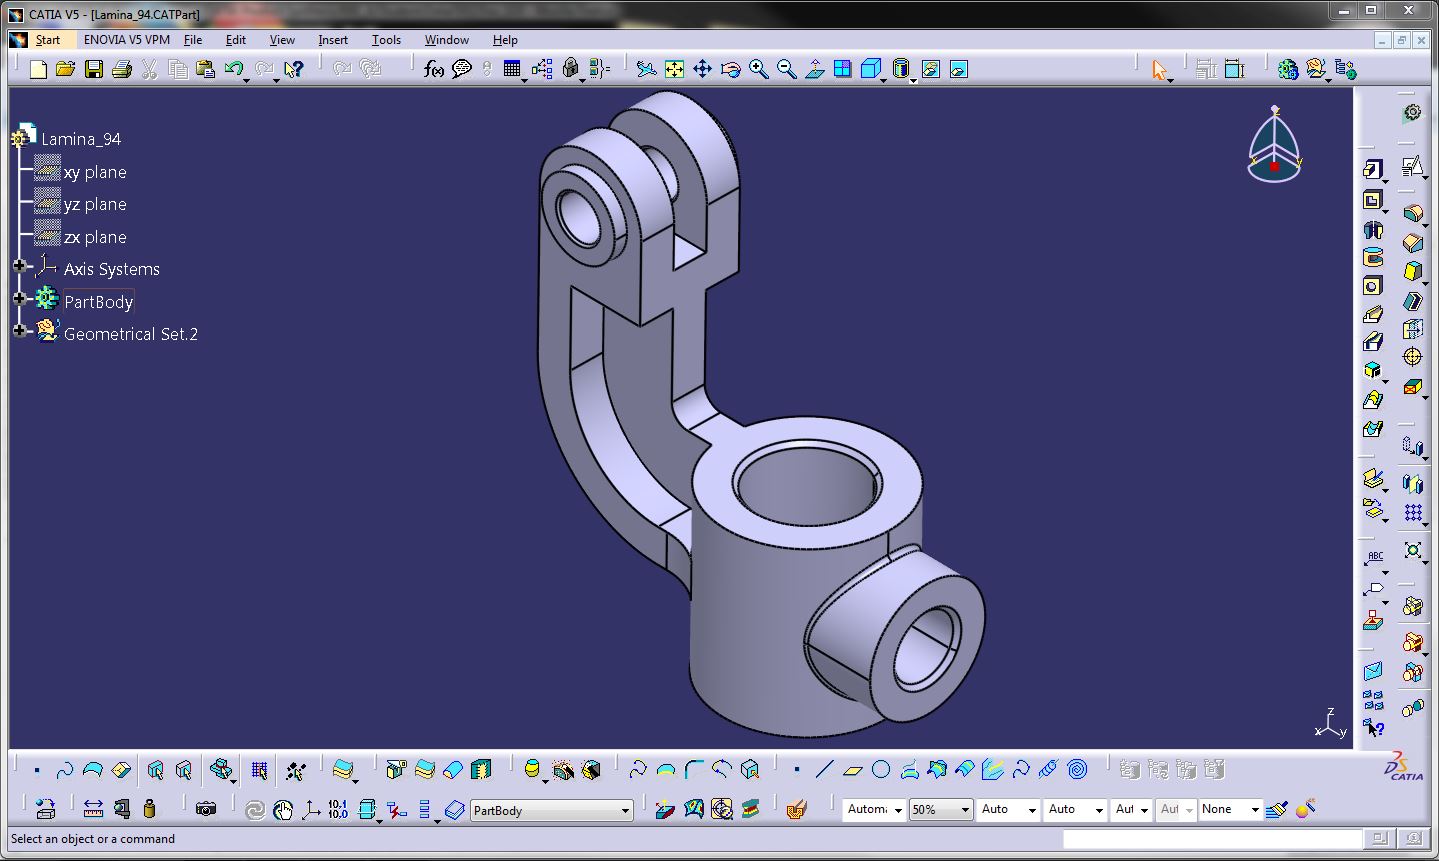Undo the last action

[233, 69]
